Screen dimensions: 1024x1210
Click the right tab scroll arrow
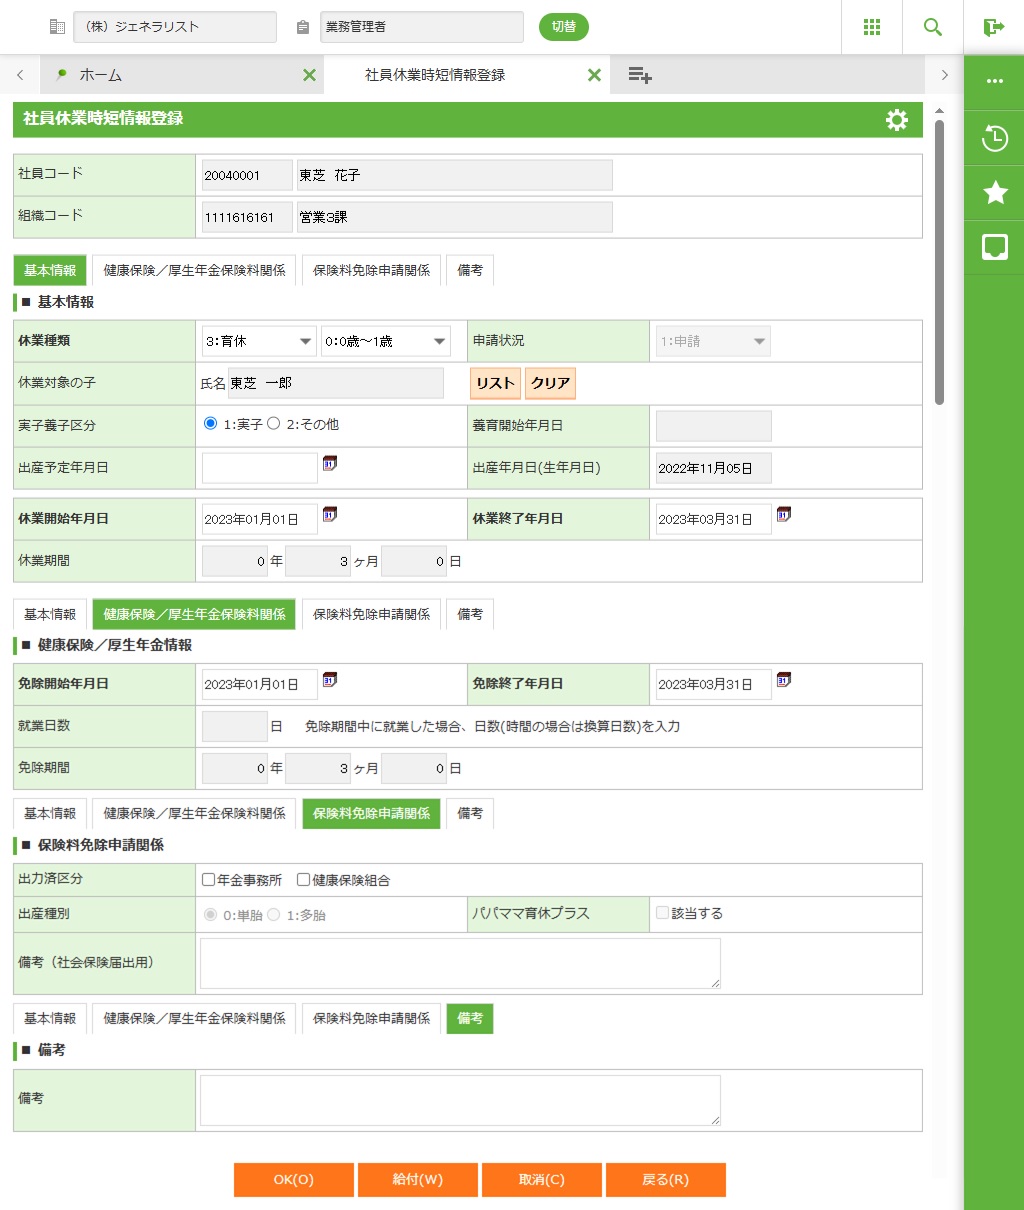pyautogui.click(x=945, y=75)
